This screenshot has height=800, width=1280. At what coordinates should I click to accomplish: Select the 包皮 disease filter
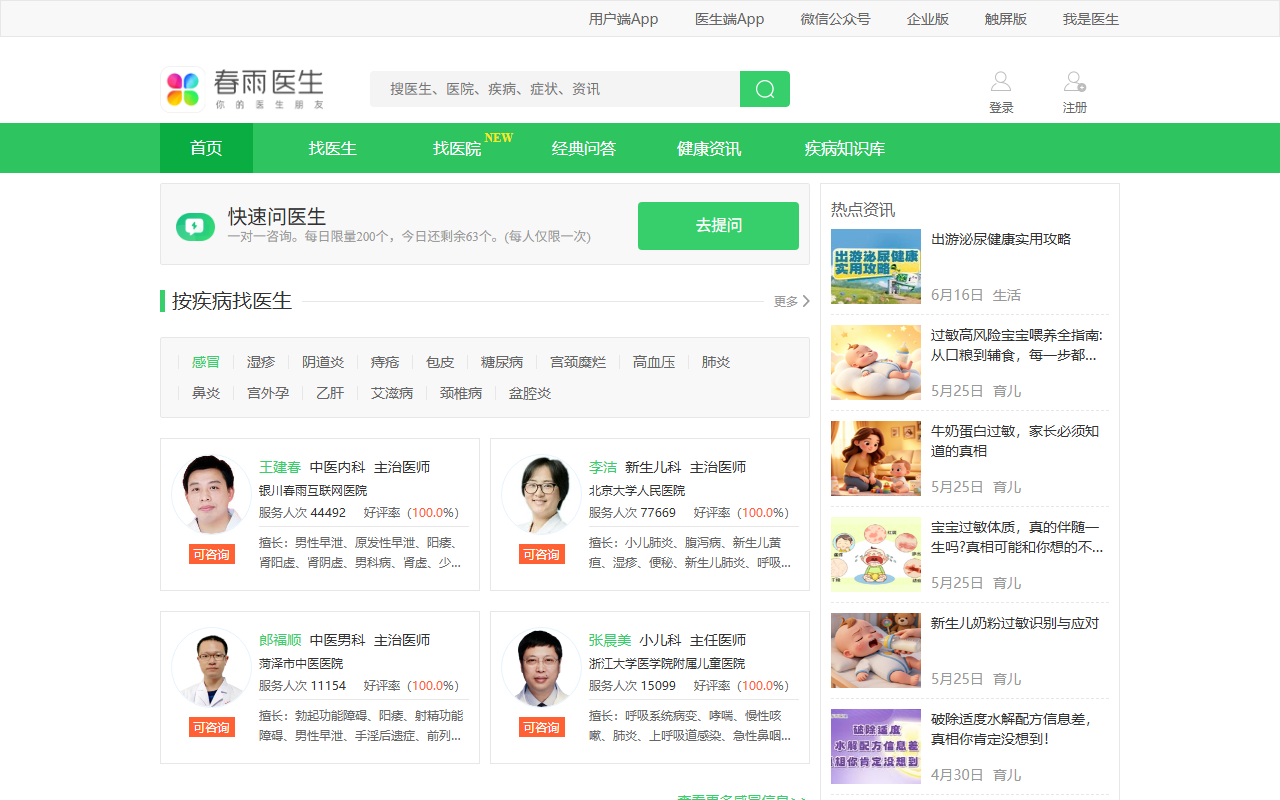pos(440,362)
